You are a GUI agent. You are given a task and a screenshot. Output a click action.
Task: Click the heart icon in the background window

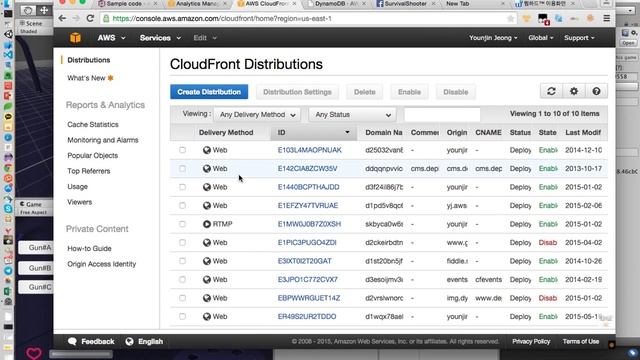[34, 353]
